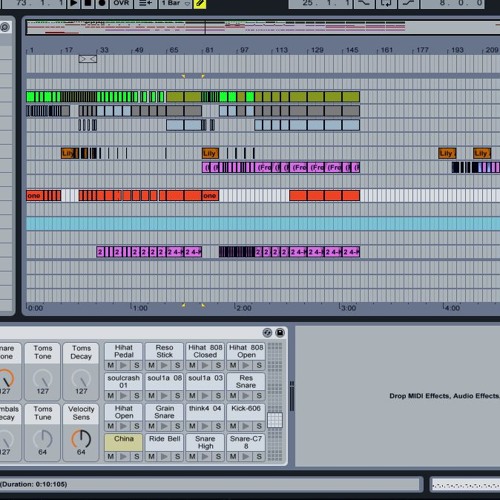Select the Kick-606 drum pad
The width and height of the screenshot is (500, 500).
(x=246, y=412)
